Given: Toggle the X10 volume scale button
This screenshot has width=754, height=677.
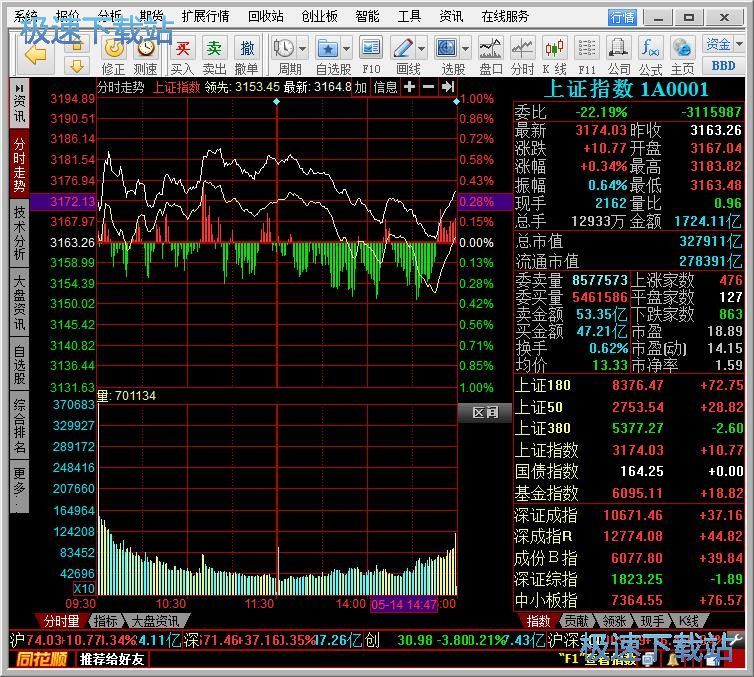Looking at the screenshot, I should coord(84,588).
